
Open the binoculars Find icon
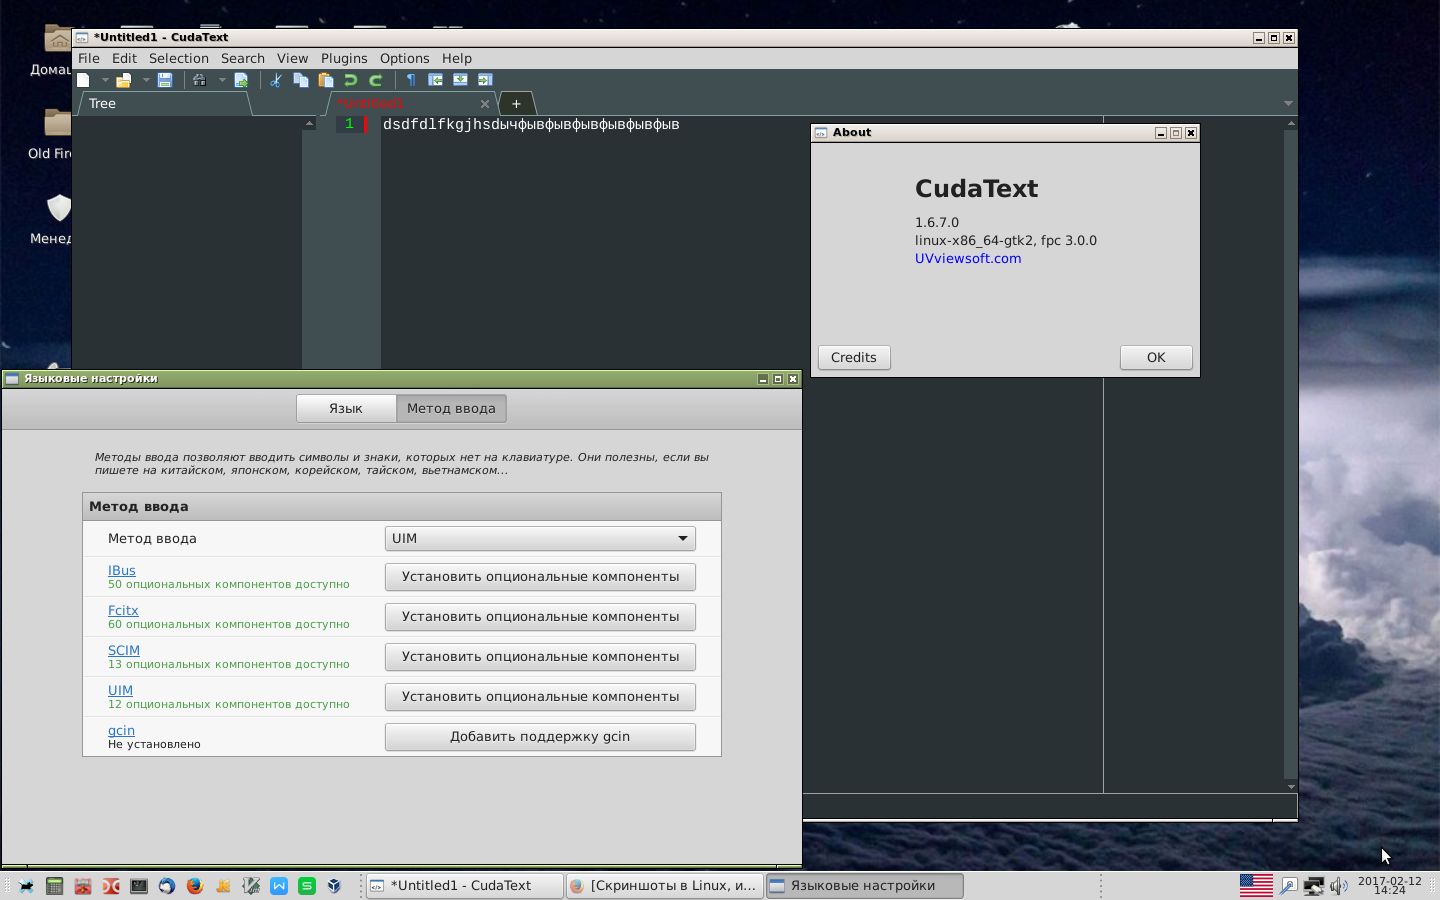coord(199,80)
